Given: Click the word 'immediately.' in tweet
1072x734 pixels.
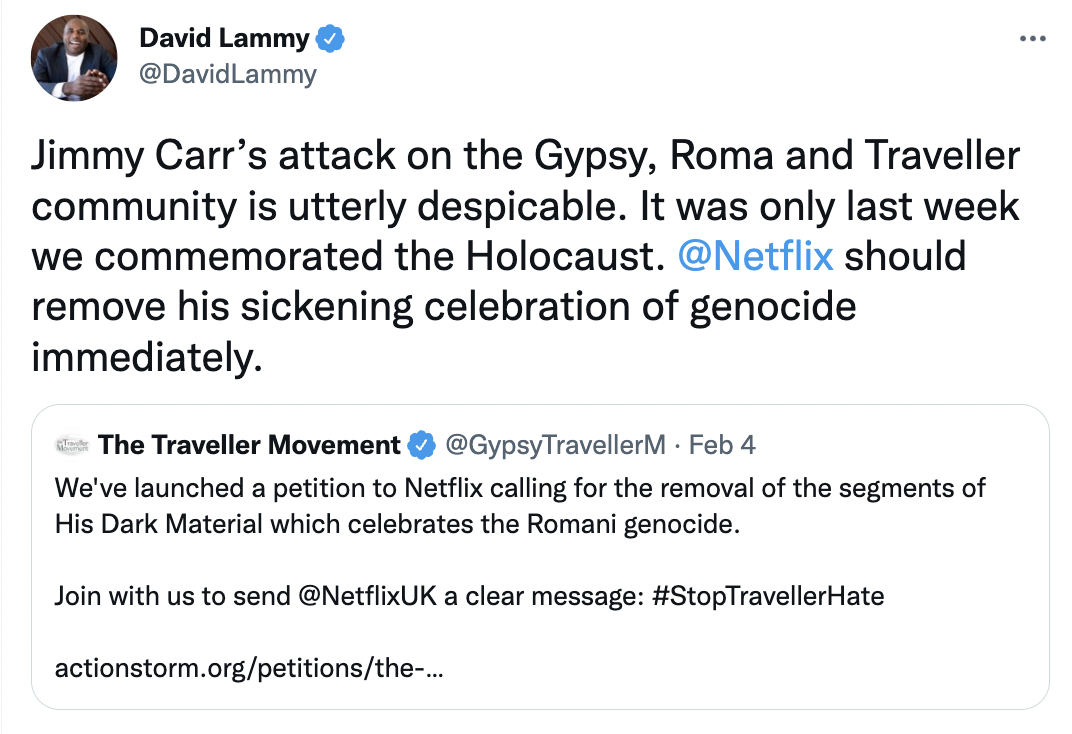Looking at the screenshot, I should point(147,357).
